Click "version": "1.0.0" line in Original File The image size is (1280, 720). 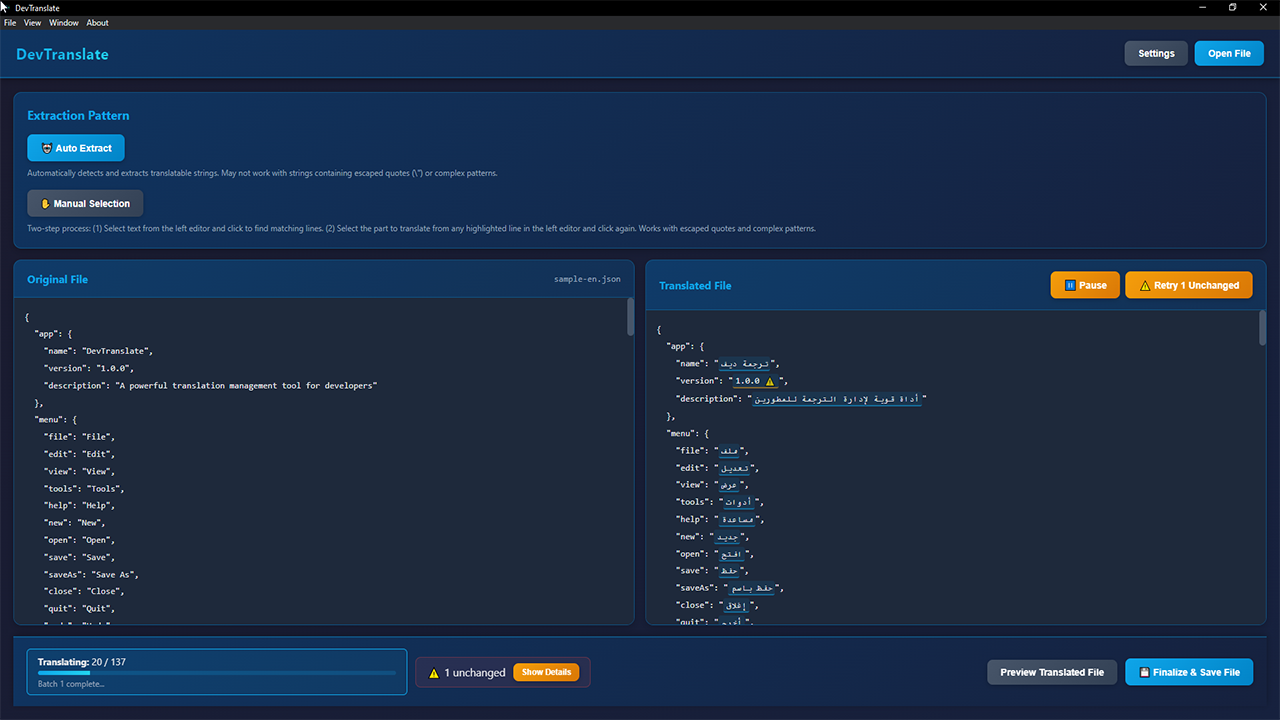point(89,368)
